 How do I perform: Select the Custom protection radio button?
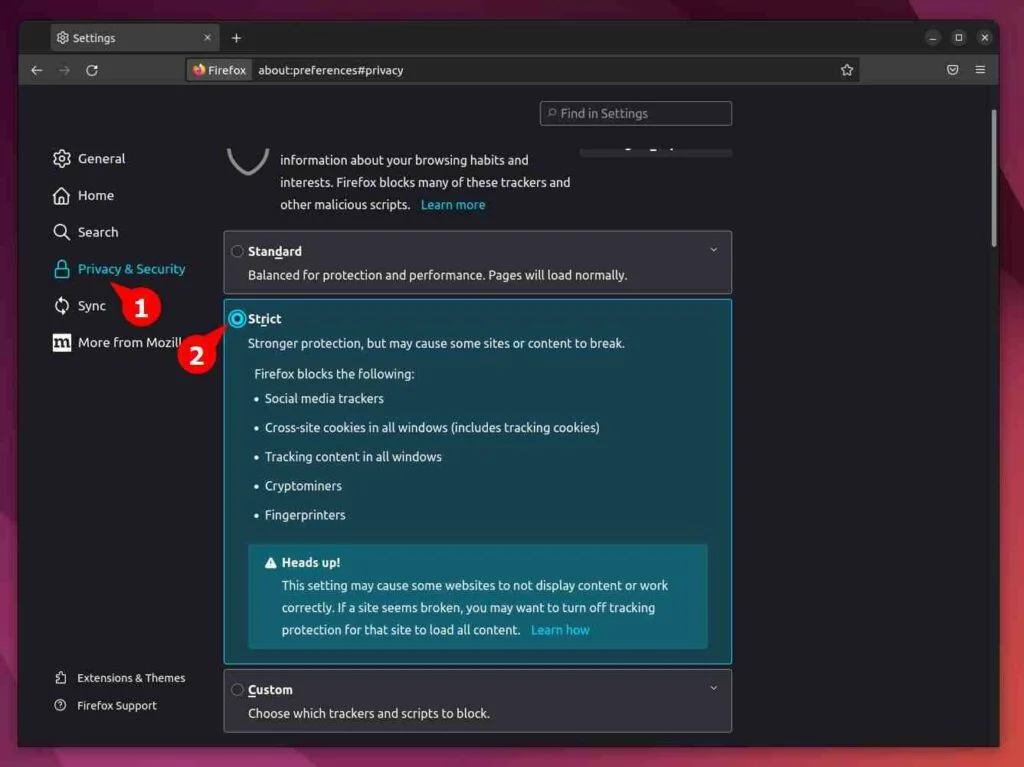point(237,689)
